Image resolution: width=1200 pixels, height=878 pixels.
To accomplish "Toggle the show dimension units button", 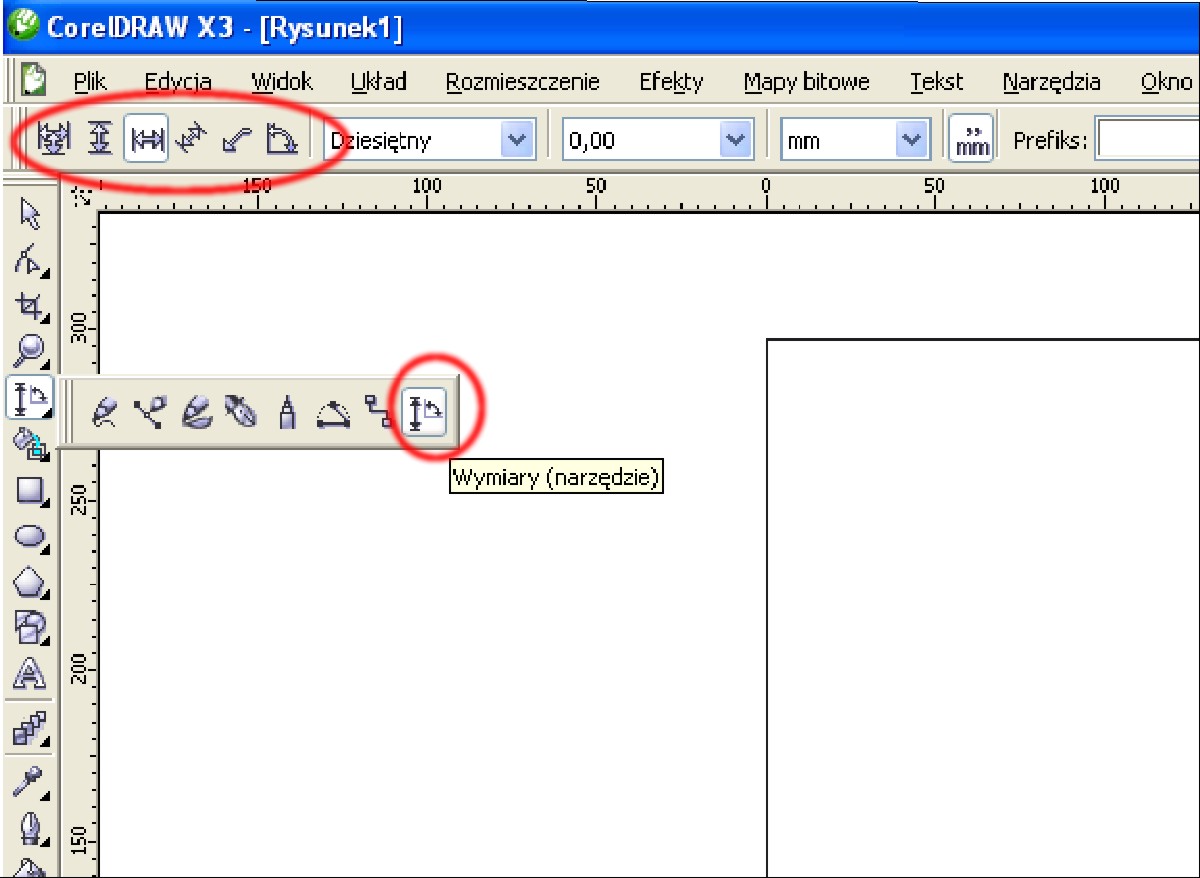I will point(971,140).
